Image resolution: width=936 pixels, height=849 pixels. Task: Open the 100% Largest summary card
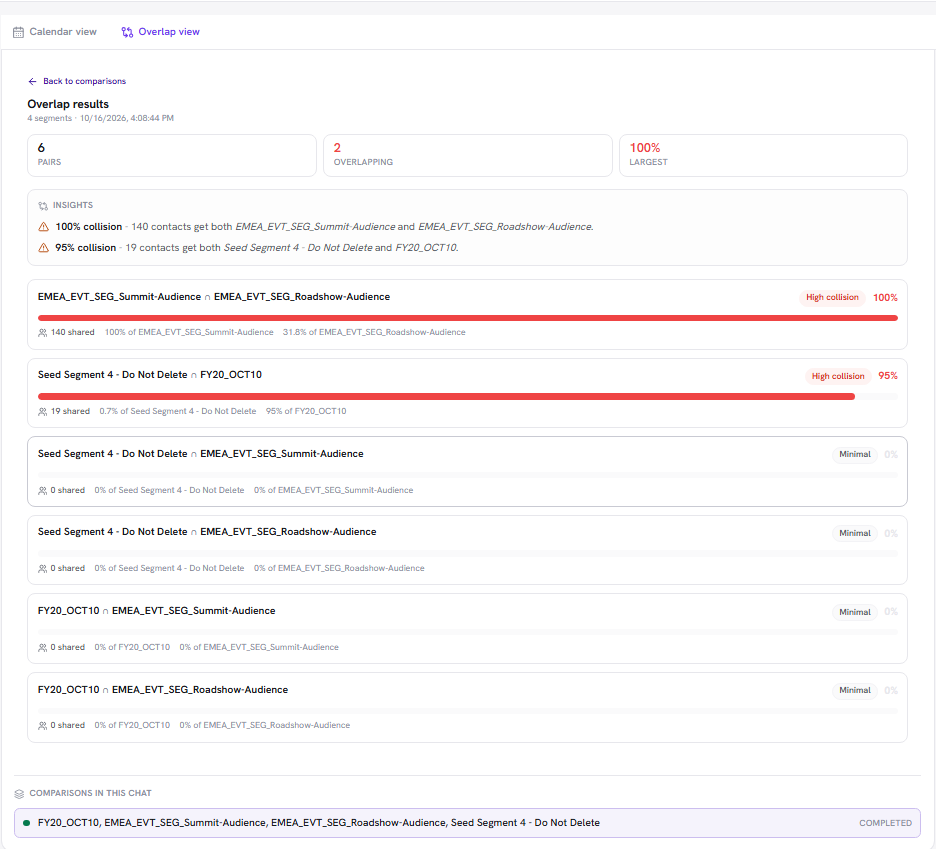[763, 155]
